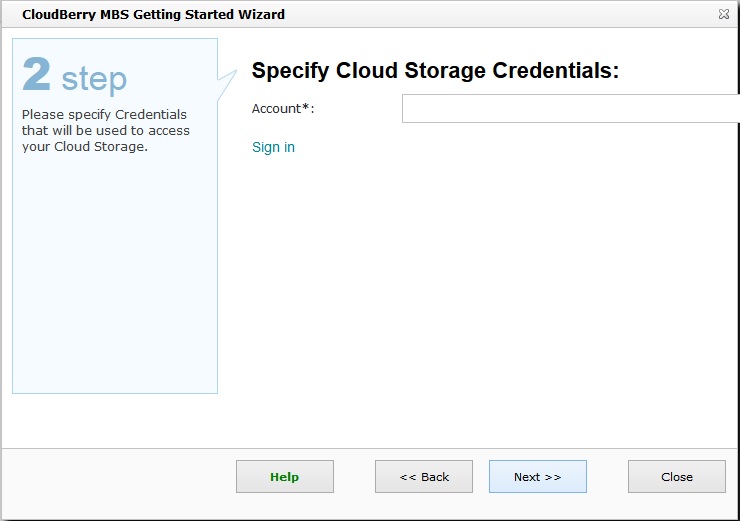The width and height of the screenshot is (740, 521).
Task: Focus the Account text field
Action: pyautogui.click(x=570, y=108)
